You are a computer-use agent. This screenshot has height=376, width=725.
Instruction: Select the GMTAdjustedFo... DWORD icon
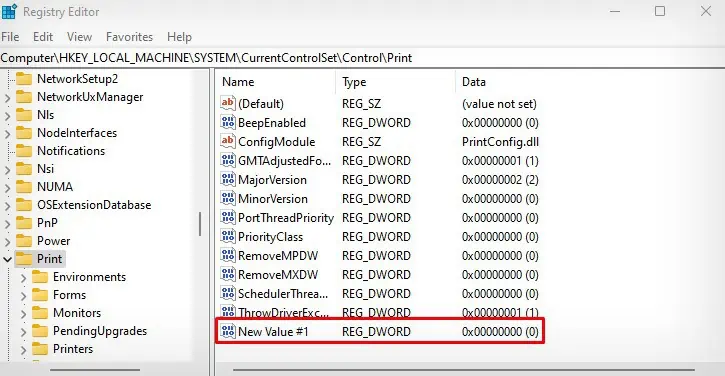pos(227,160)
